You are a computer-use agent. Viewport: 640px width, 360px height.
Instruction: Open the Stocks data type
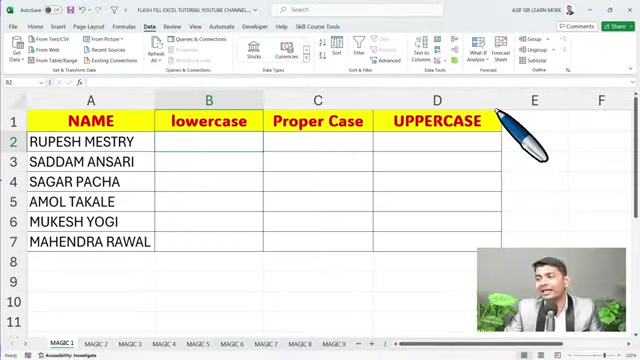click(253, 50)
